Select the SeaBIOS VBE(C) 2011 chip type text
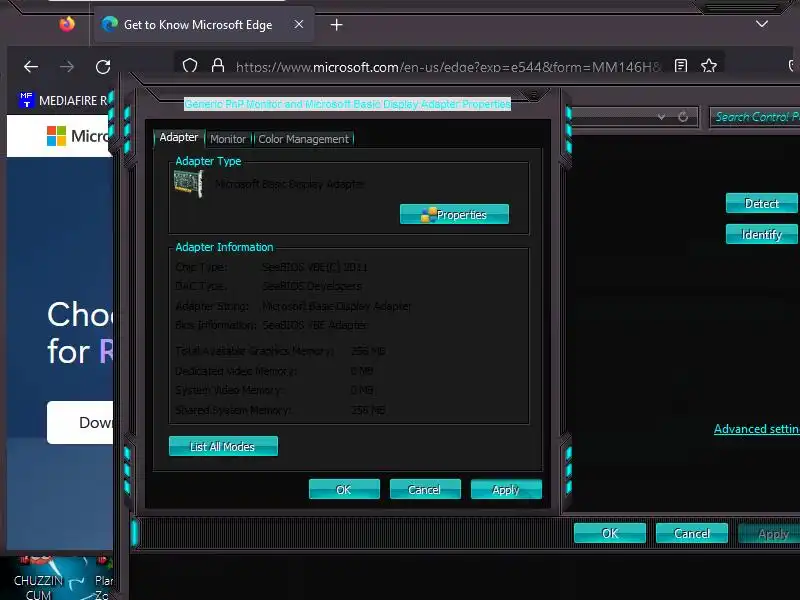 (x=314, y=267)
